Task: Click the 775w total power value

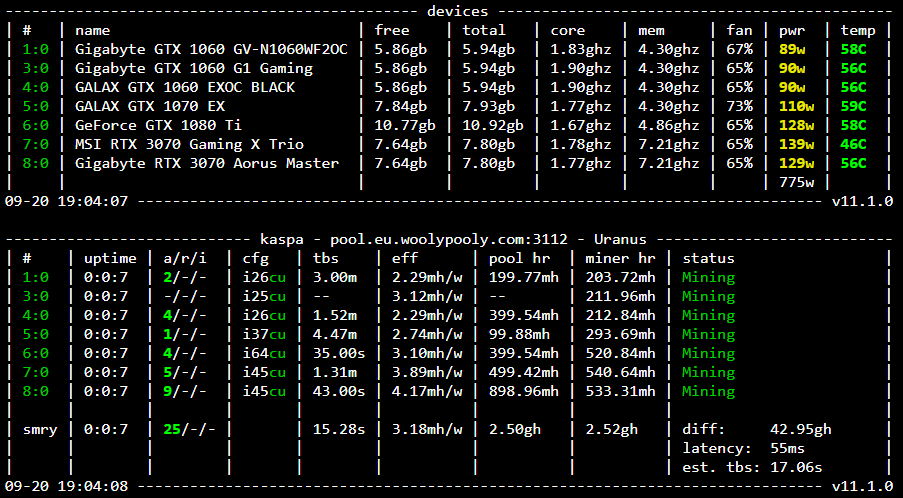Action: 796,183
